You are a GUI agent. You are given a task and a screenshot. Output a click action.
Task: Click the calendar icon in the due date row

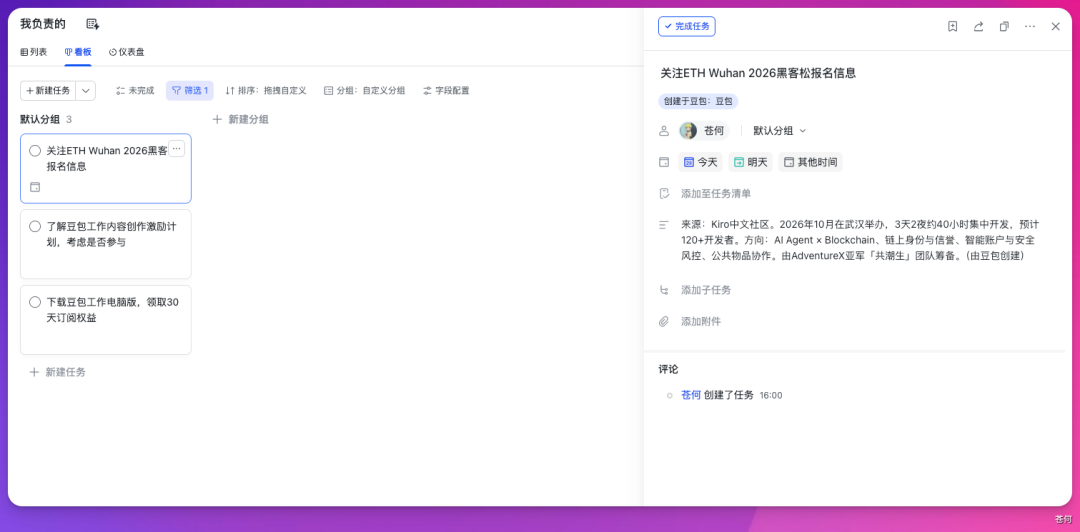[x=664, y=162]
